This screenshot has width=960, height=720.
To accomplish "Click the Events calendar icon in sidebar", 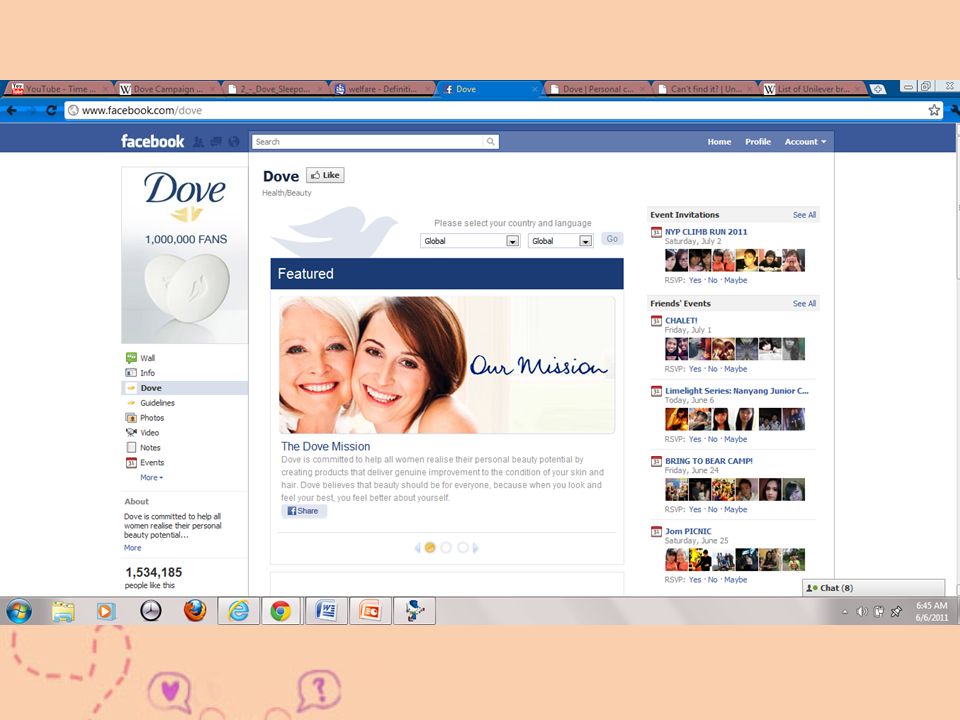I will [x=131, y=463].
